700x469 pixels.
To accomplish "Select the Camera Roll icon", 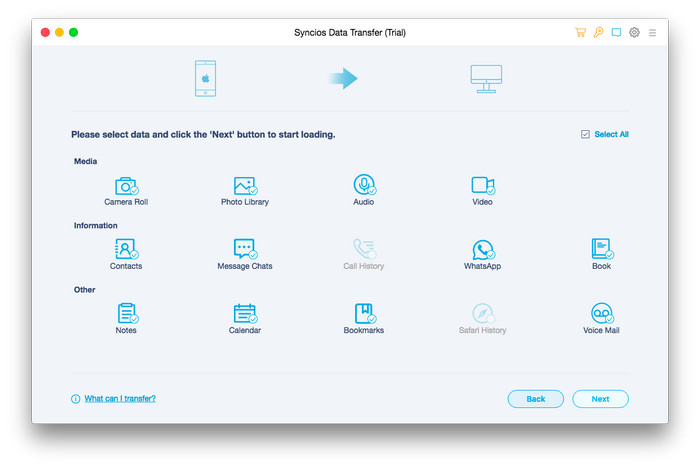I will pos(126,186).
